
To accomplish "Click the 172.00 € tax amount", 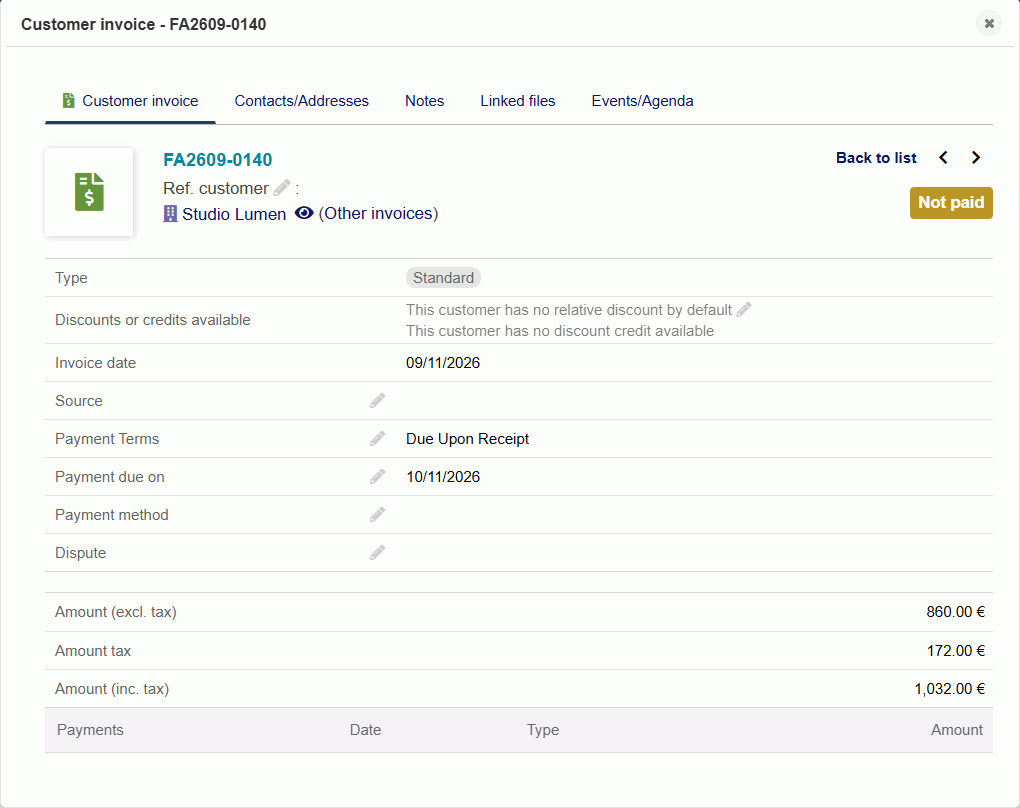I will (955, 651).
